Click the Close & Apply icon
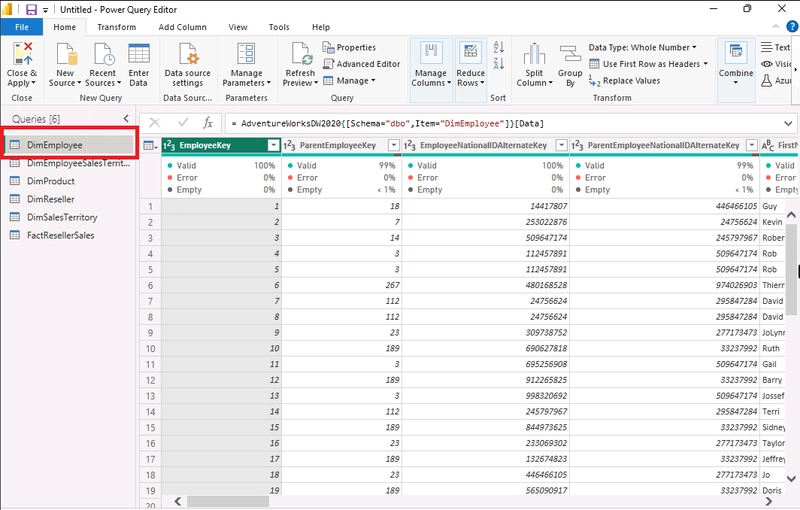 tap(22, 54)
